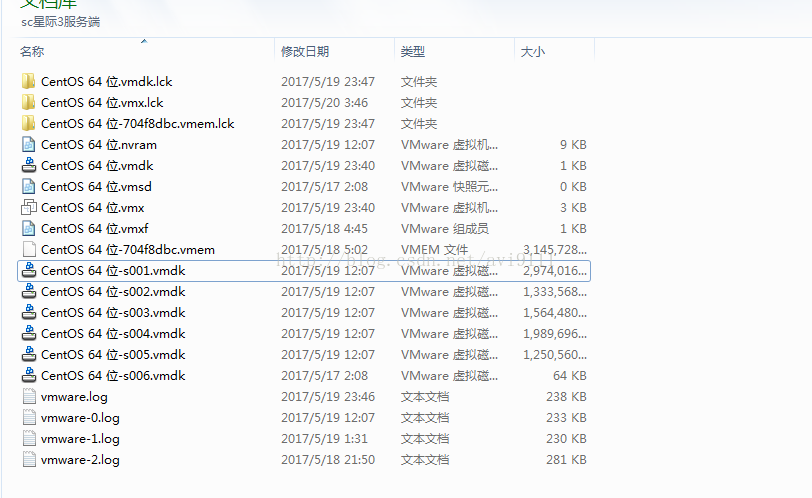812x498 pixels.
Task: Sort files by the 大小 column header
Action: coord(532,52)
